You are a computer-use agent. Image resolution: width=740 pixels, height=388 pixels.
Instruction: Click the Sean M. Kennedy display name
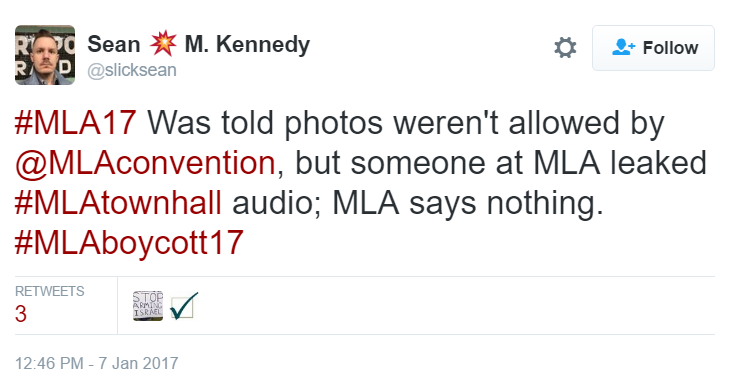(x=199, y=44)
